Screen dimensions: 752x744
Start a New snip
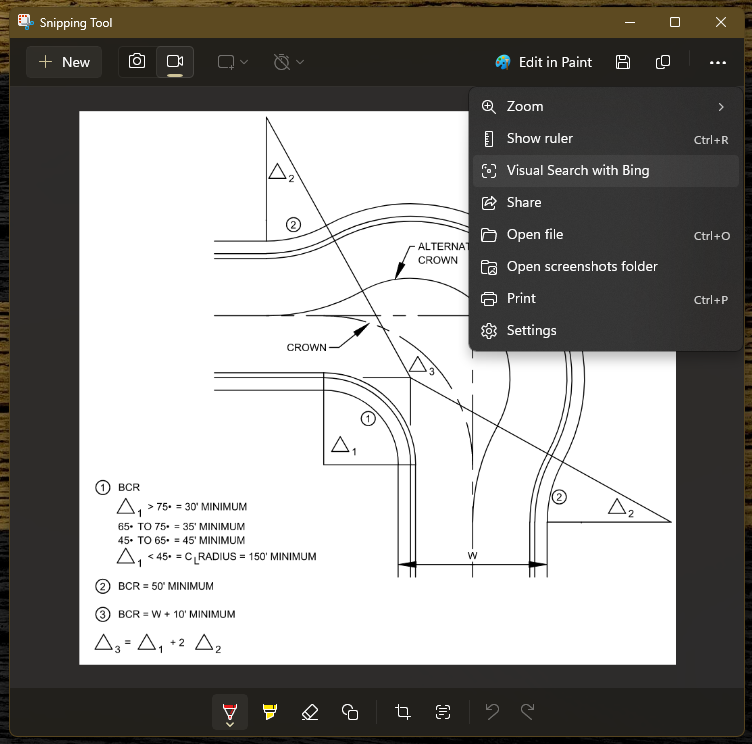tap(65, 62)
